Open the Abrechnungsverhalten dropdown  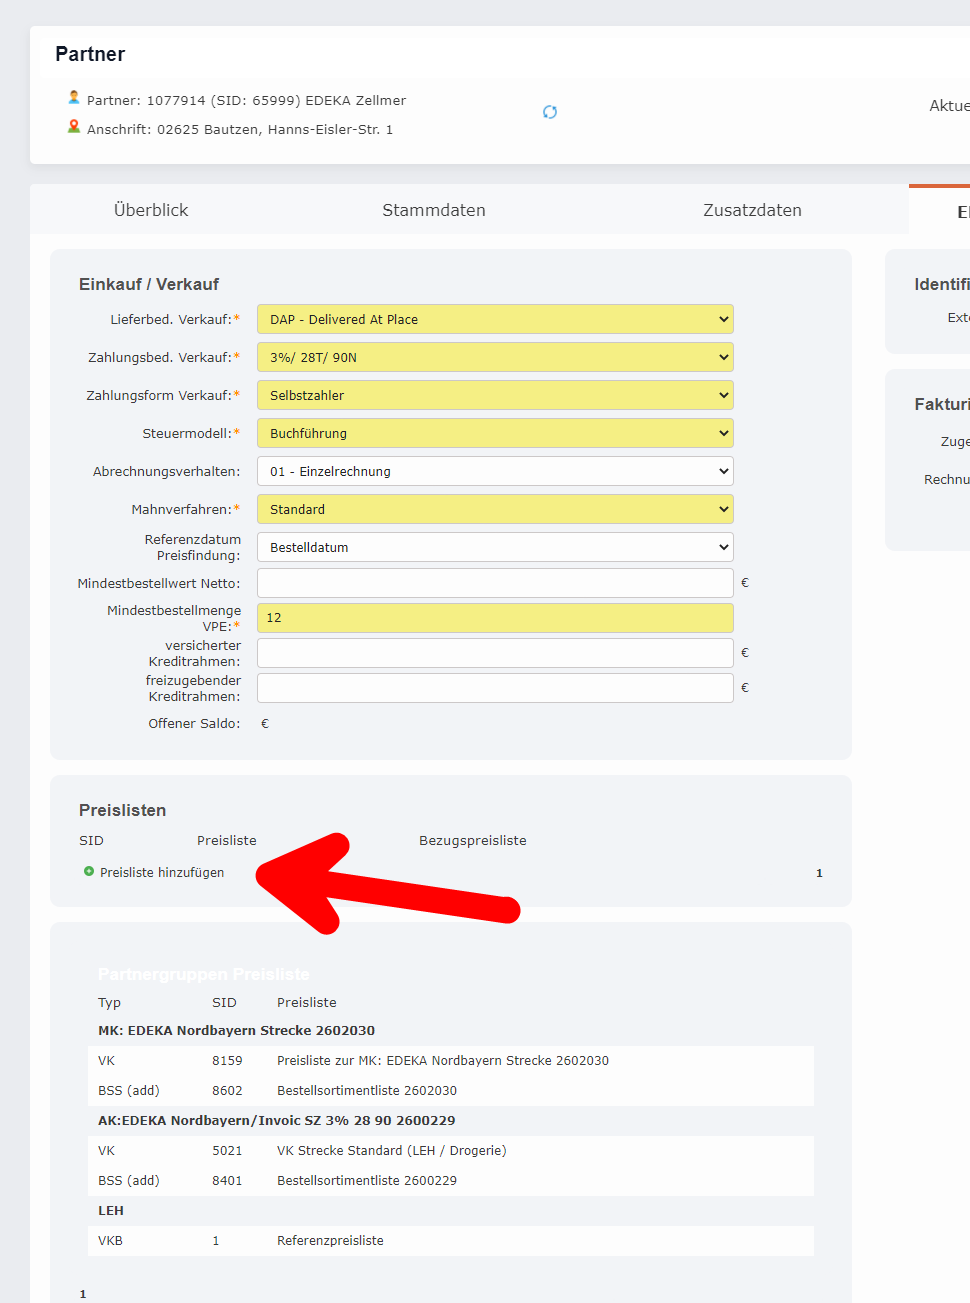coord(495,471)
